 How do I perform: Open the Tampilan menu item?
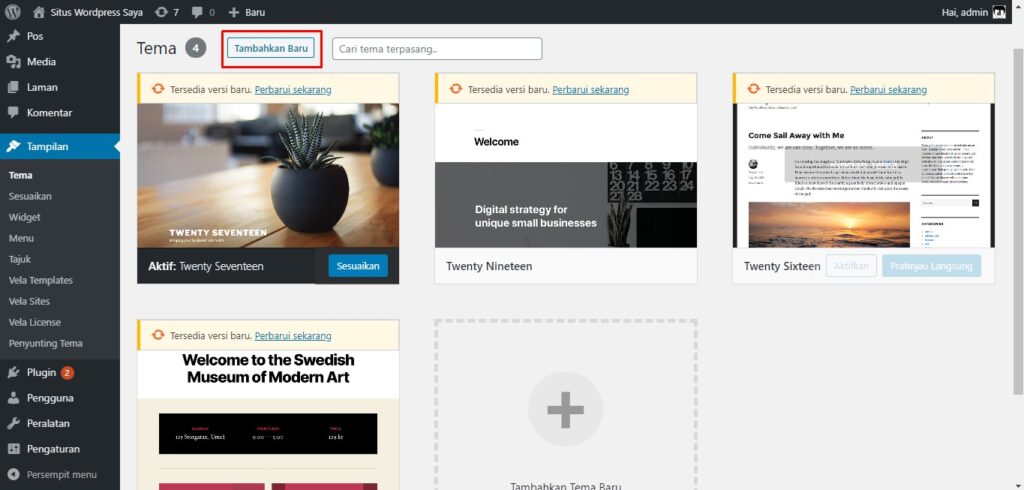point(60,146)
